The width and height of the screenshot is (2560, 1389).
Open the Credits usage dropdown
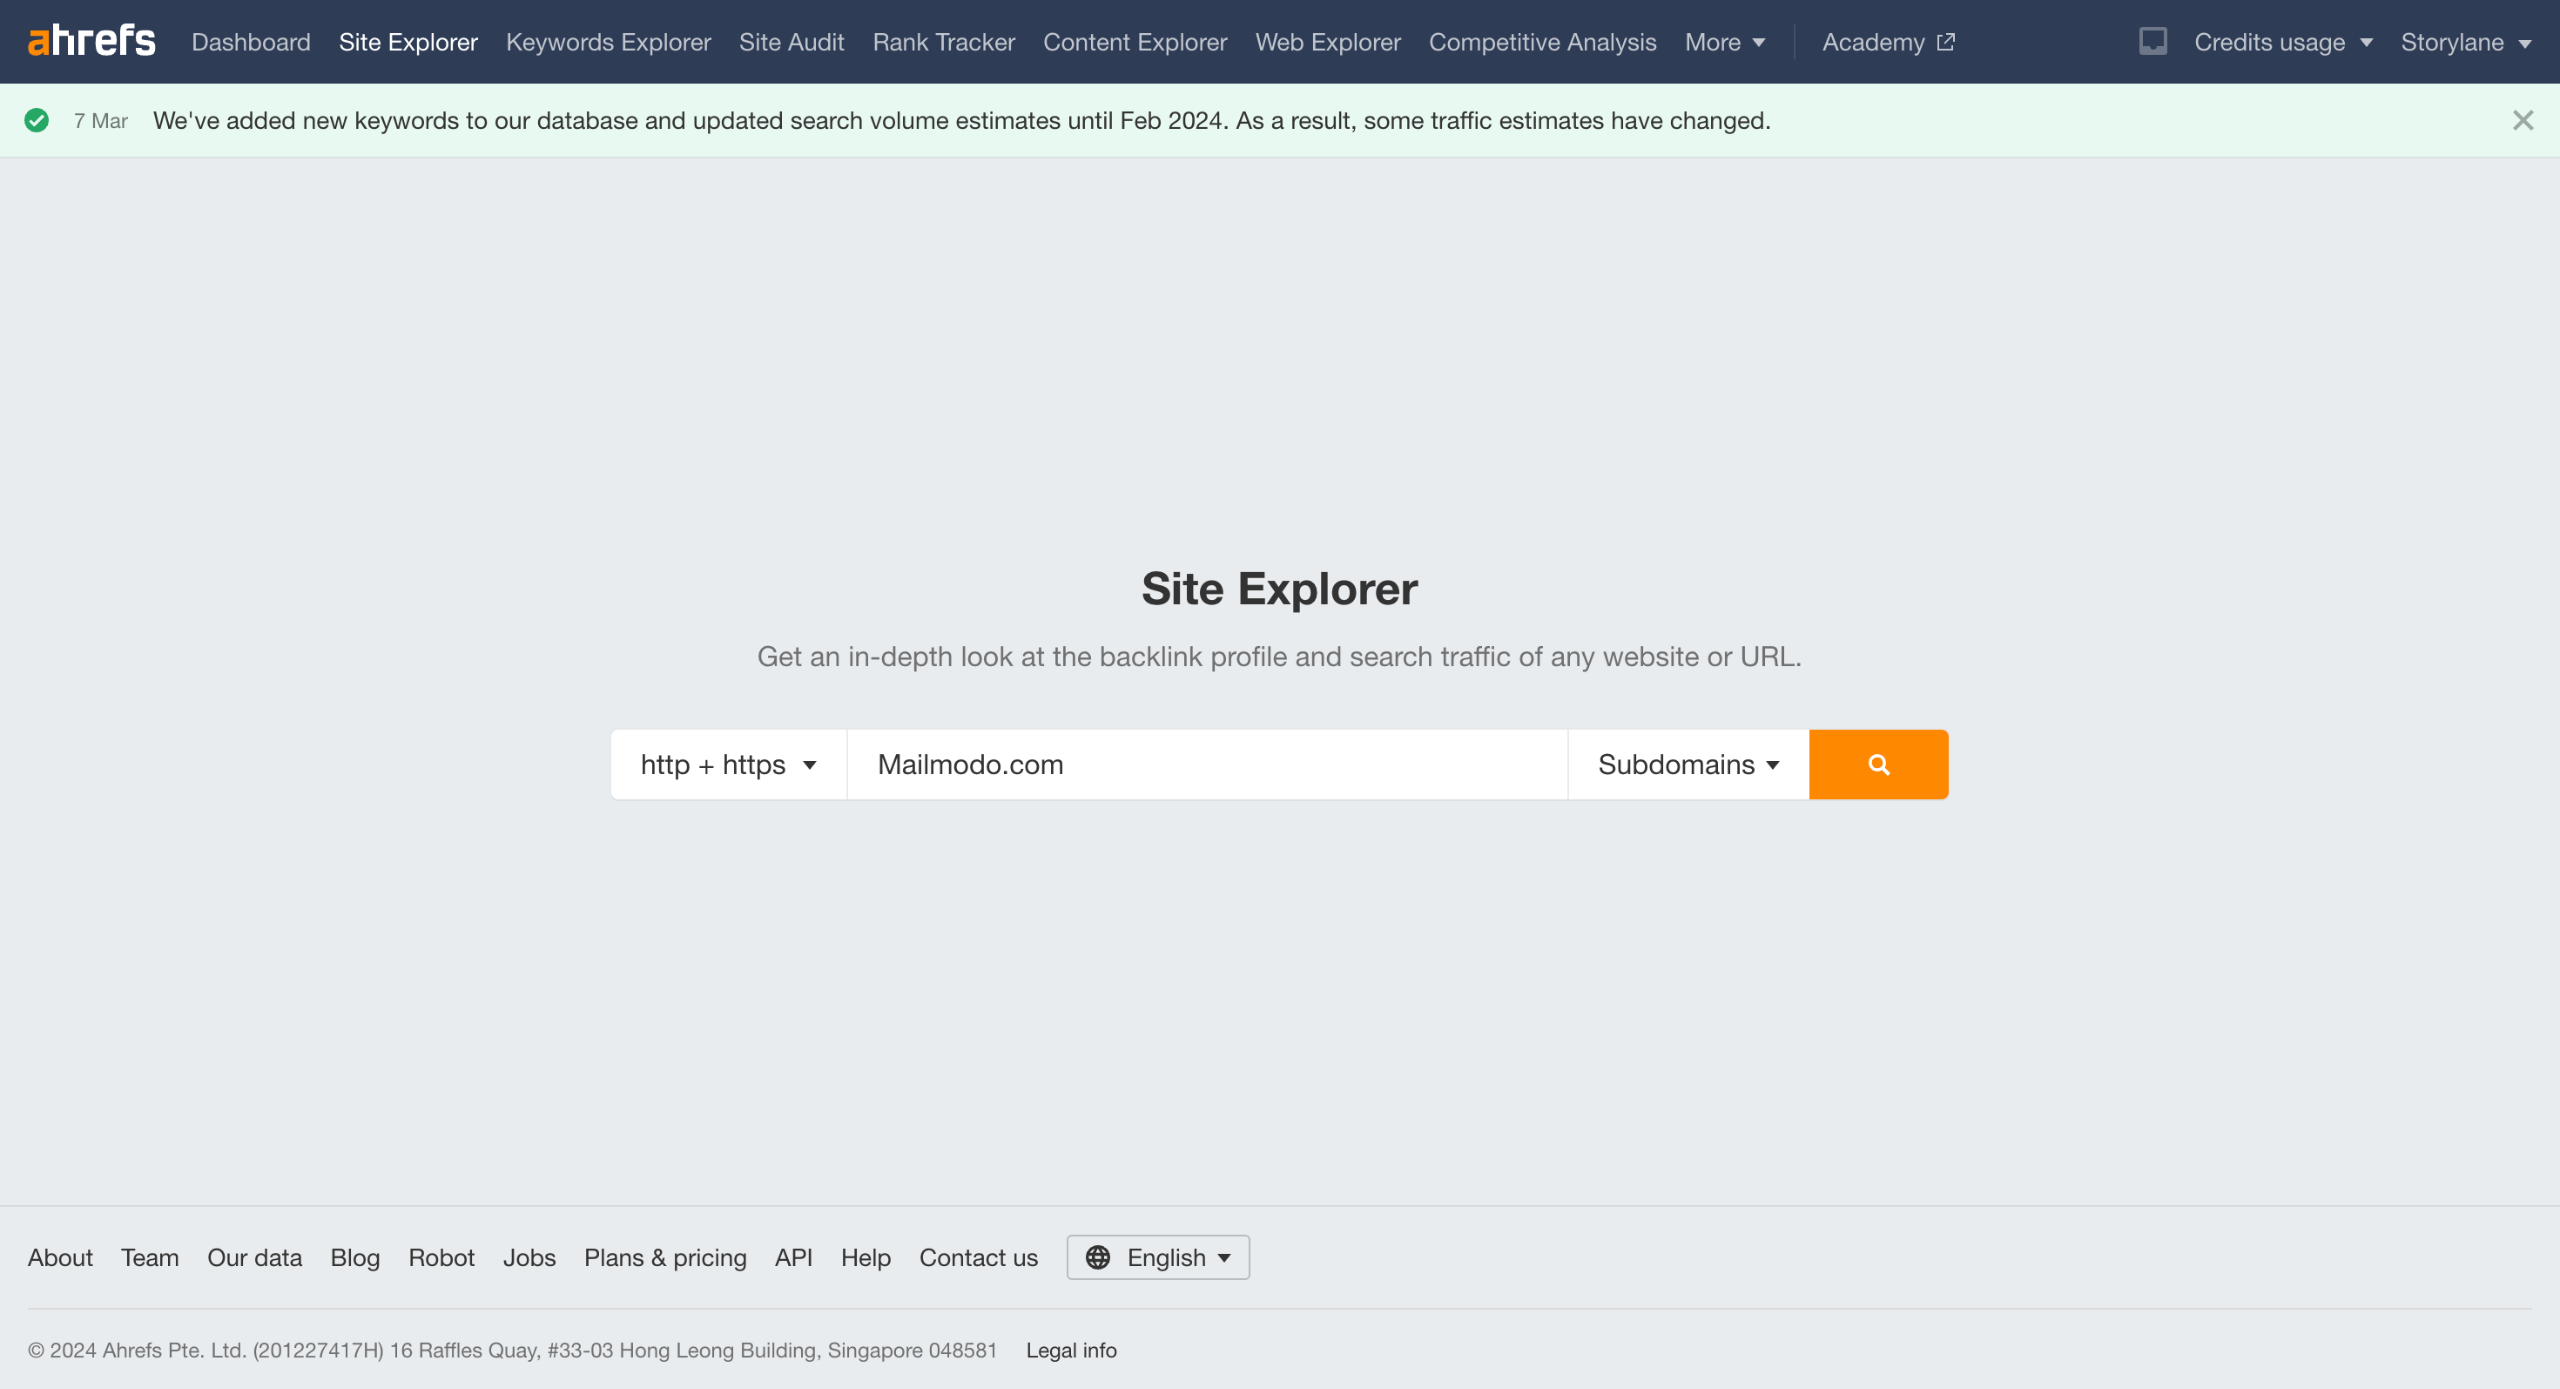click(2283, 42)
